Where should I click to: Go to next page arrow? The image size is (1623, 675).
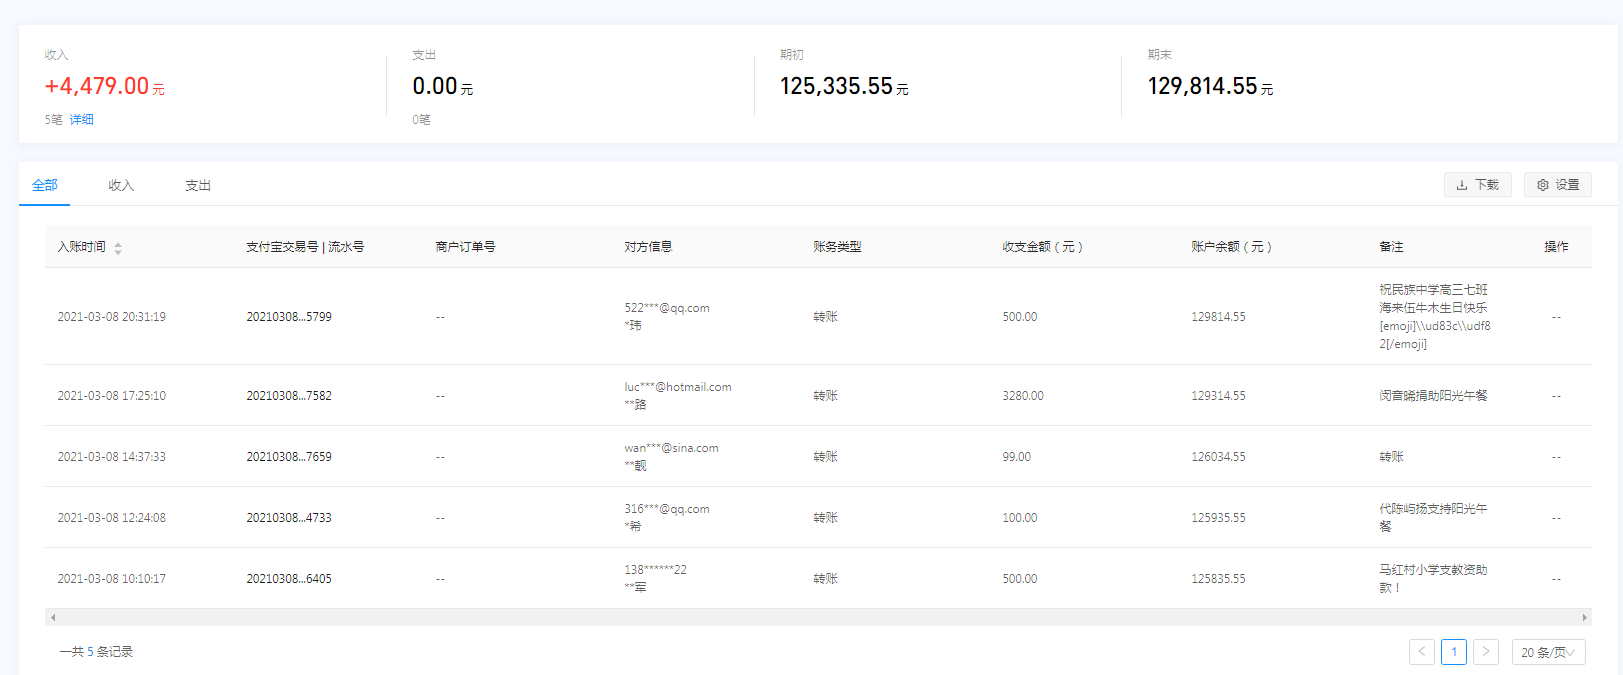(1486, 652)
